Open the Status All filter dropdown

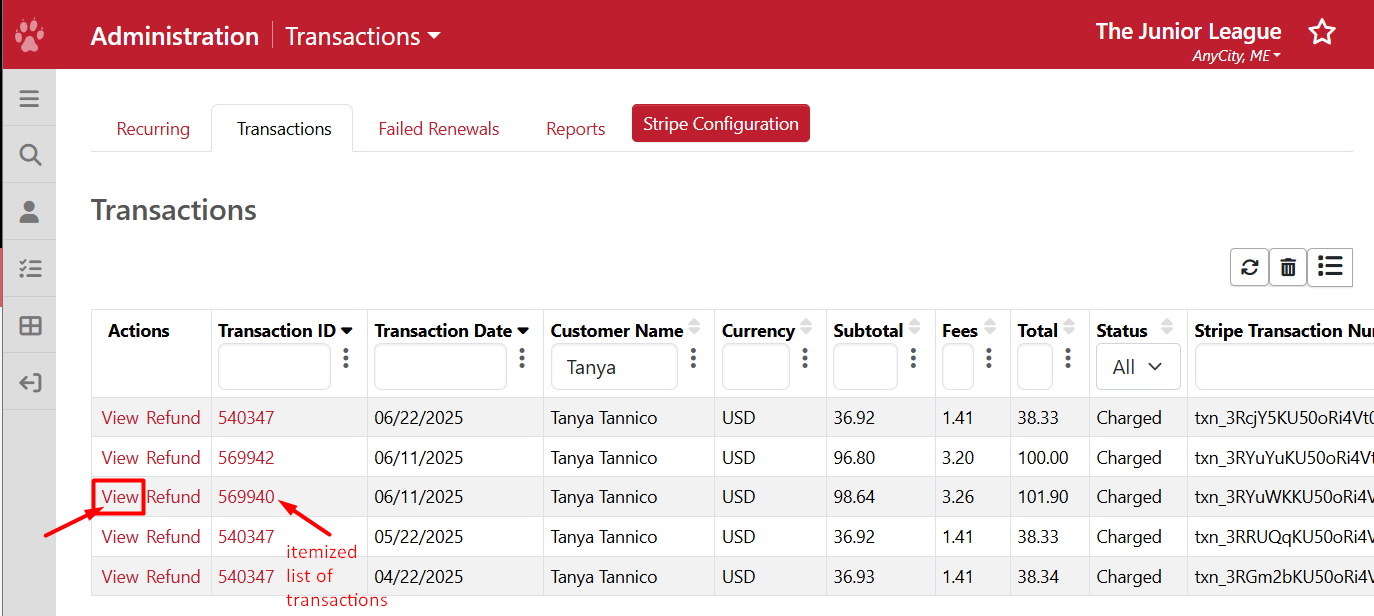pyautogui.click(x=1138, y=367)
